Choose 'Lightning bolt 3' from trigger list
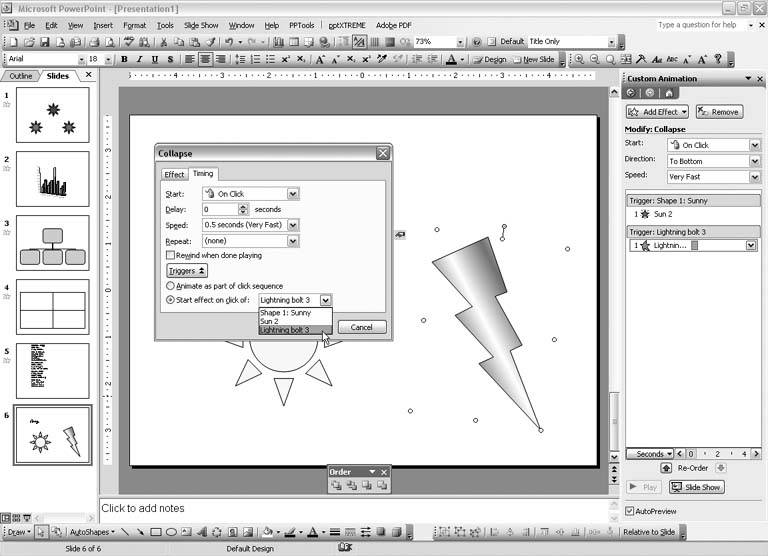The image size is (768, 556). pyautogui.click(x=295, y=330)
